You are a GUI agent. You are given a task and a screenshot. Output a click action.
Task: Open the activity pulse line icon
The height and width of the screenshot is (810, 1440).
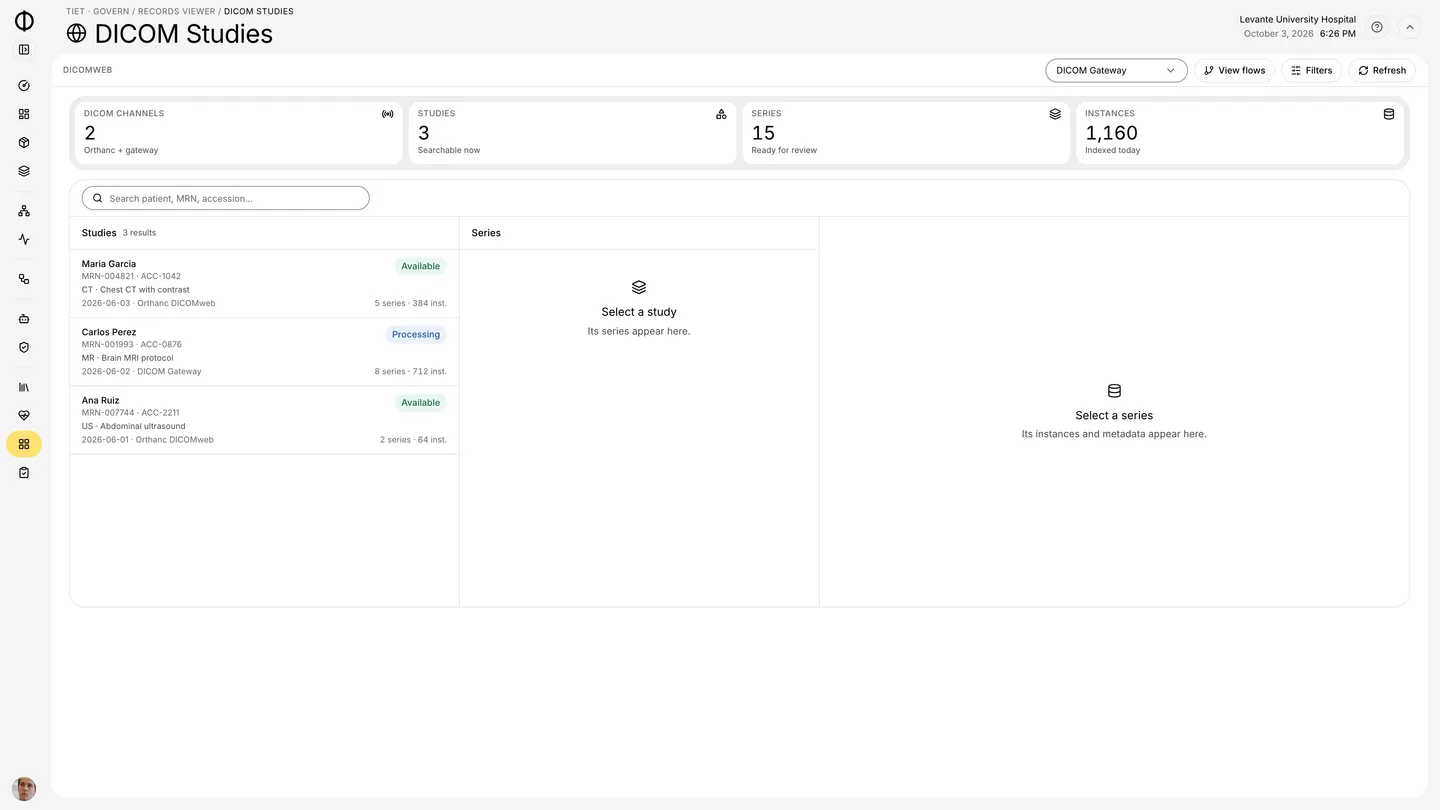24,240
